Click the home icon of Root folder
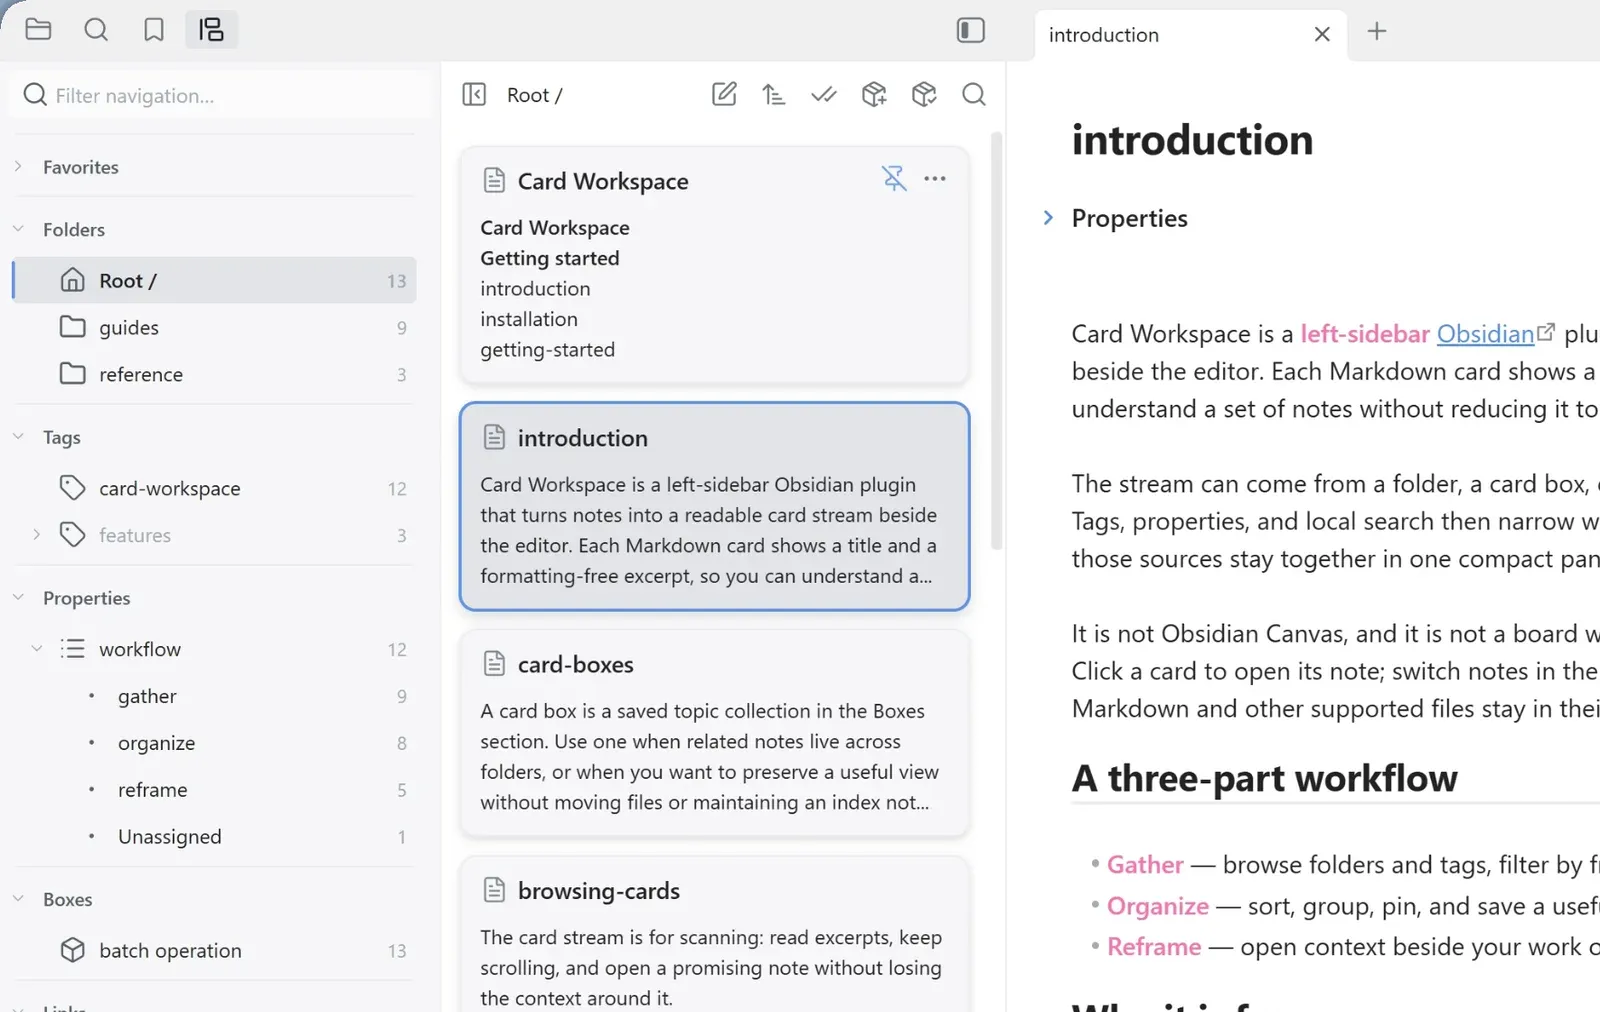 (72, 280)
